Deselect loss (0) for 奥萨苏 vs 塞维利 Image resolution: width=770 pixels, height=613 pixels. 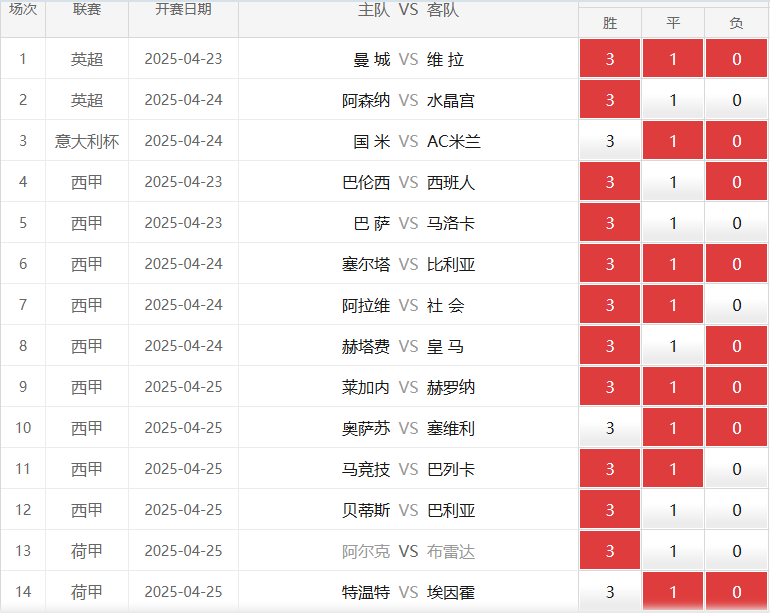pyautogui.click(x=736, y=428)
